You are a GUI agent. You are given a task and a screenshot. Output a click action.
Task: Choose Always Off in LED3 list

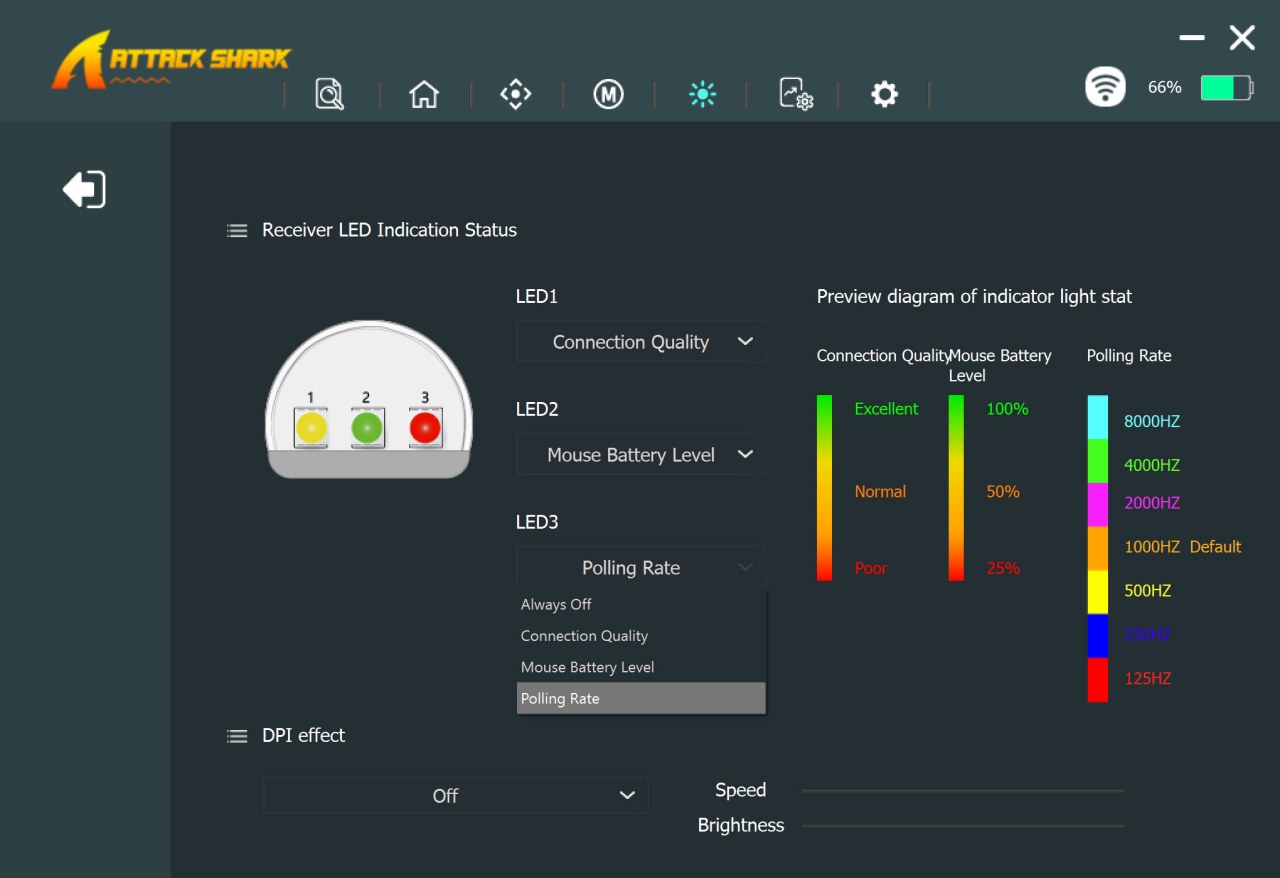[641, 605]
